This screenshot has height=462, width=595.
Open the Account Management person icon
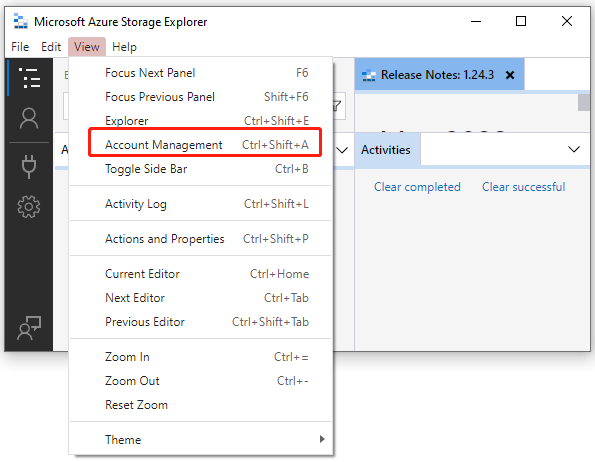[x=29, y=118]
